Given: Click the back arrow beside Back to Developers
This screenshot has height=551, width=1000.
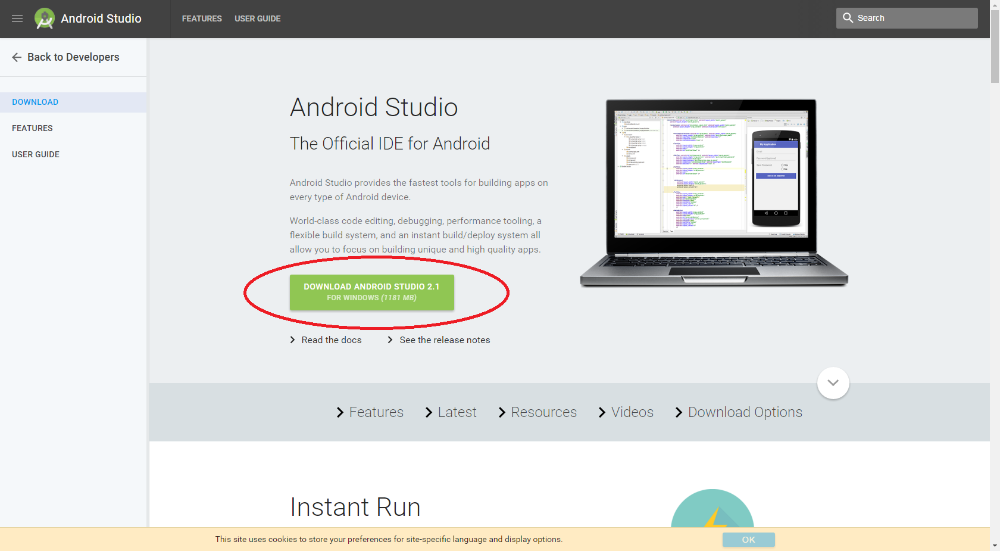Looking at the screenshot, I should (x=17, y=57).
